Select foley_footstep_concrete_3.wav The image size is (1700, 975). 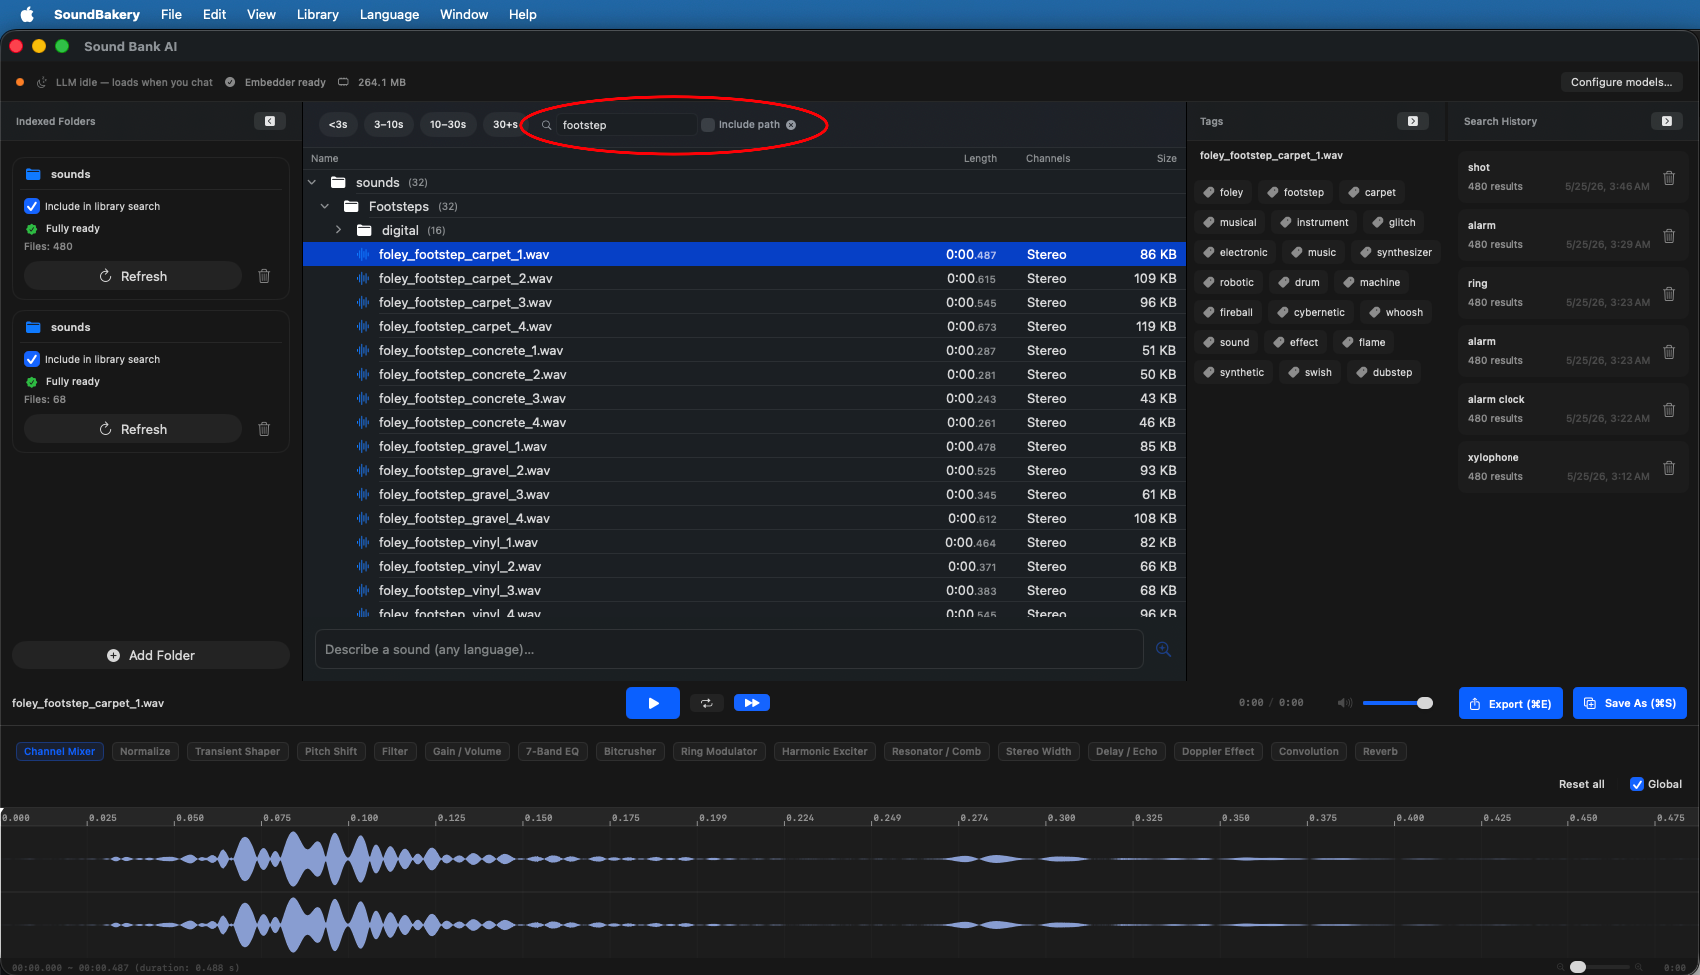point(744,398)
